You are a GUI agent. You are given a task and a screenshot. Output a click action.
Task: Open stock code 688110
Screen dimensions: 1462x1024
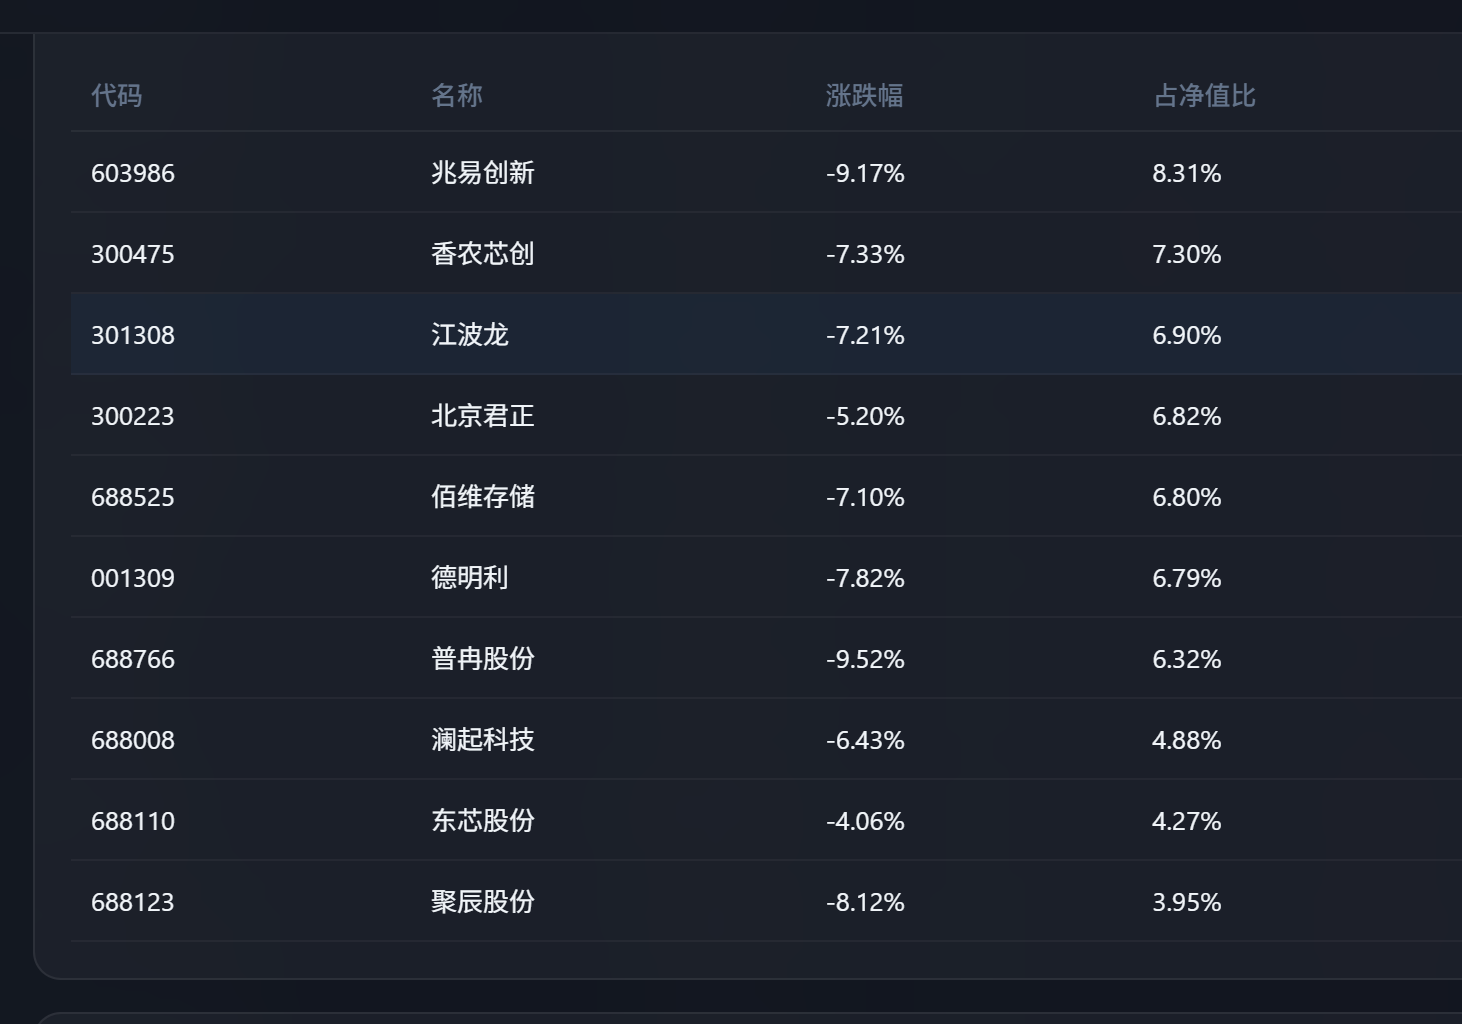click(x=133, y=821)
